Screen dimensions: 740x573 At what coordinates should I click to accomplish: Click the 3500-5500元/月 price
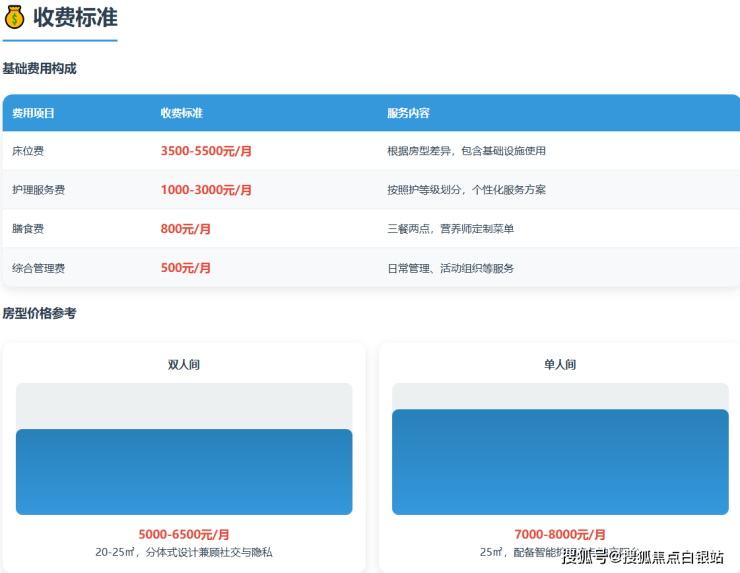206,151
